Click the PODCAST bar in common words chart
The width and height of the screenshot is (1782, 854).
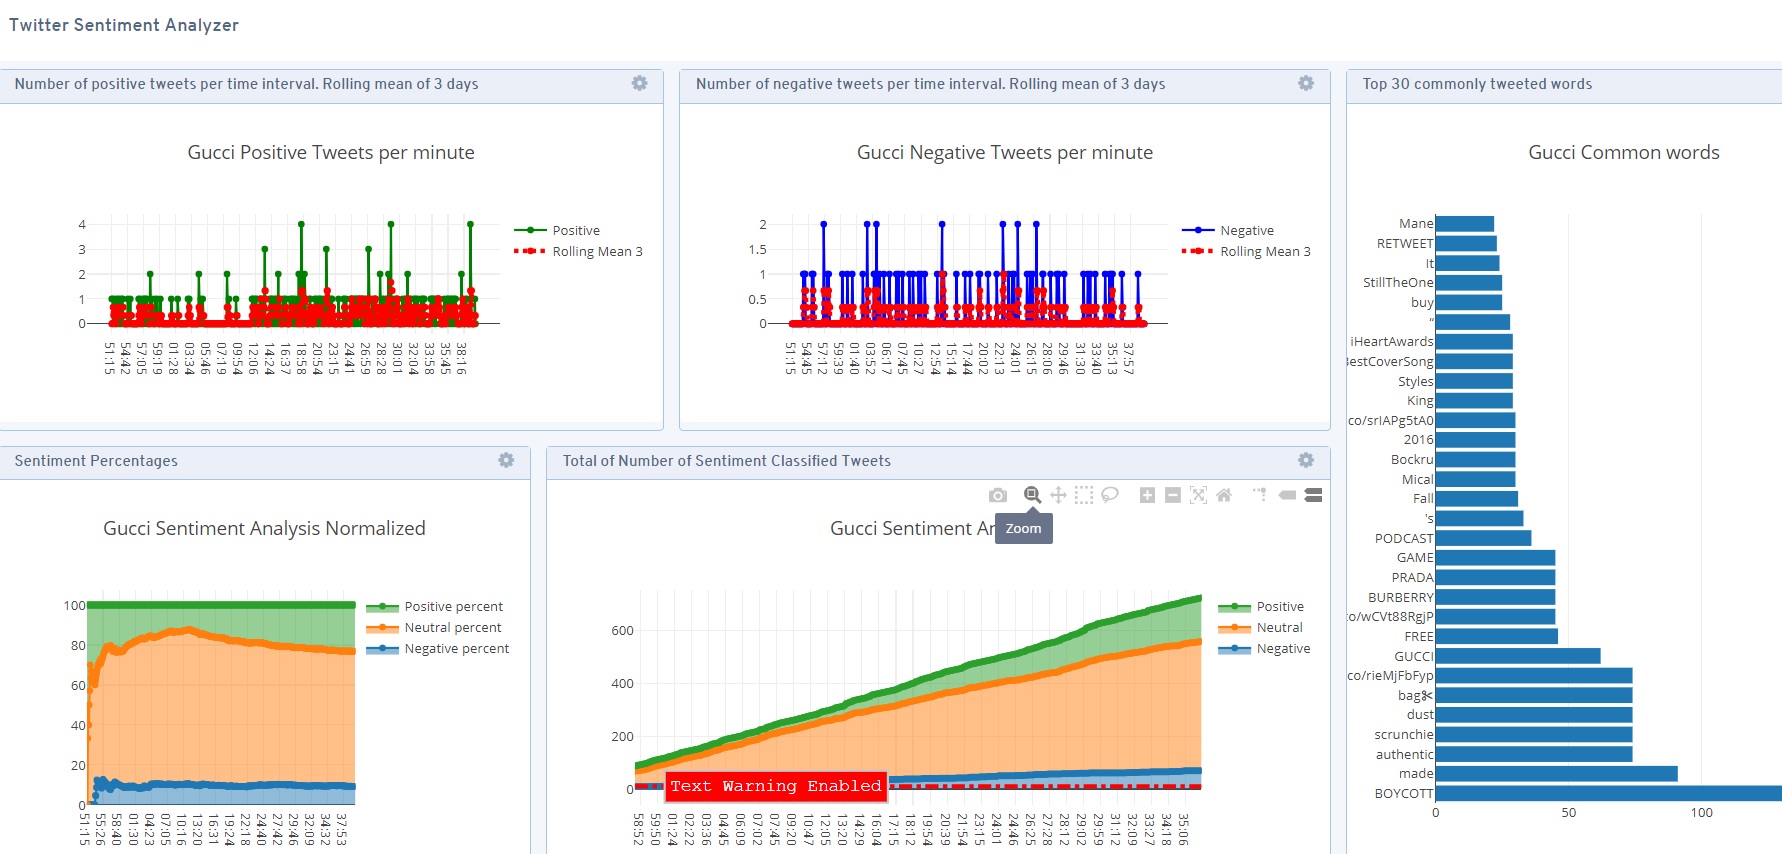(x=1483, y=538)
